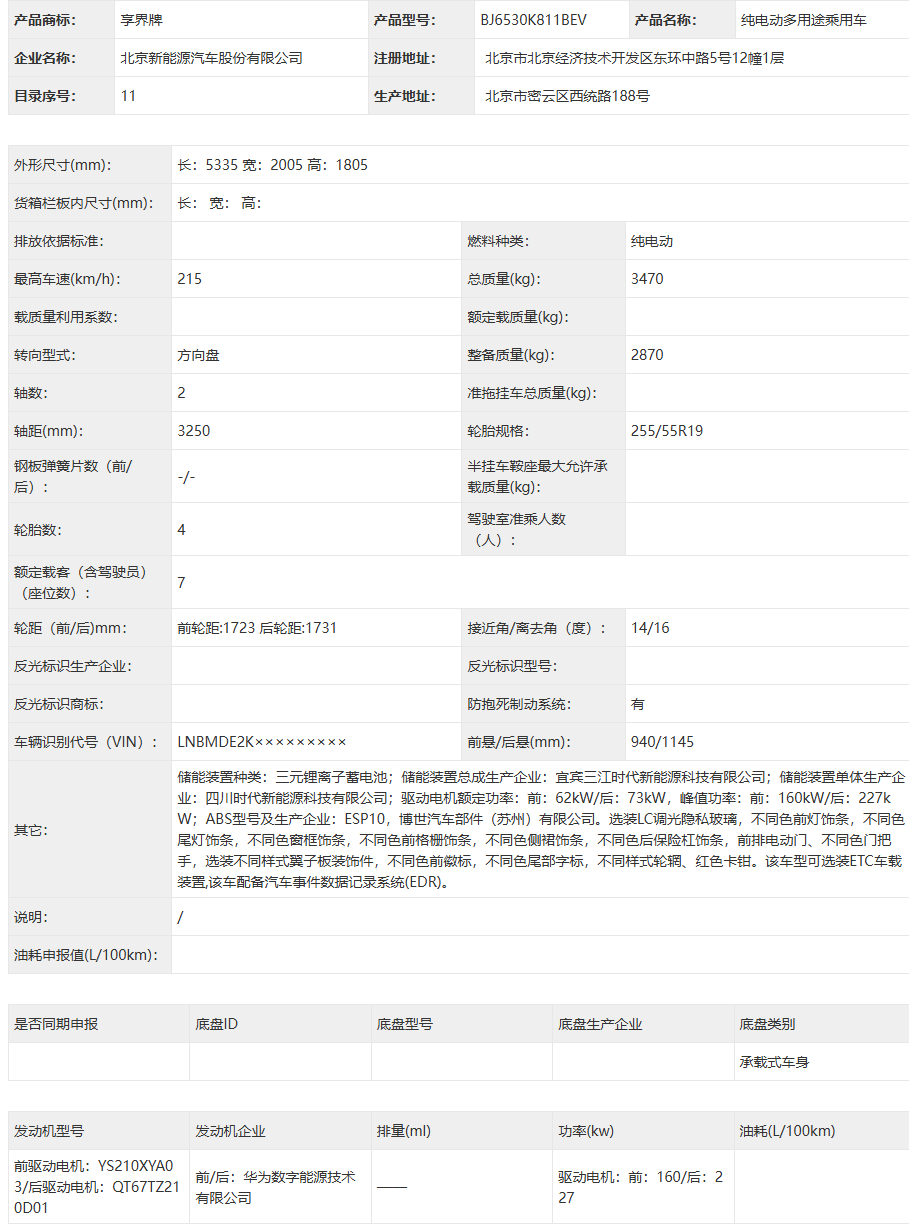Screen dimensions: 909x1224
Task: Click chassis category 承载式车身
Action: tap(774, 1062)
